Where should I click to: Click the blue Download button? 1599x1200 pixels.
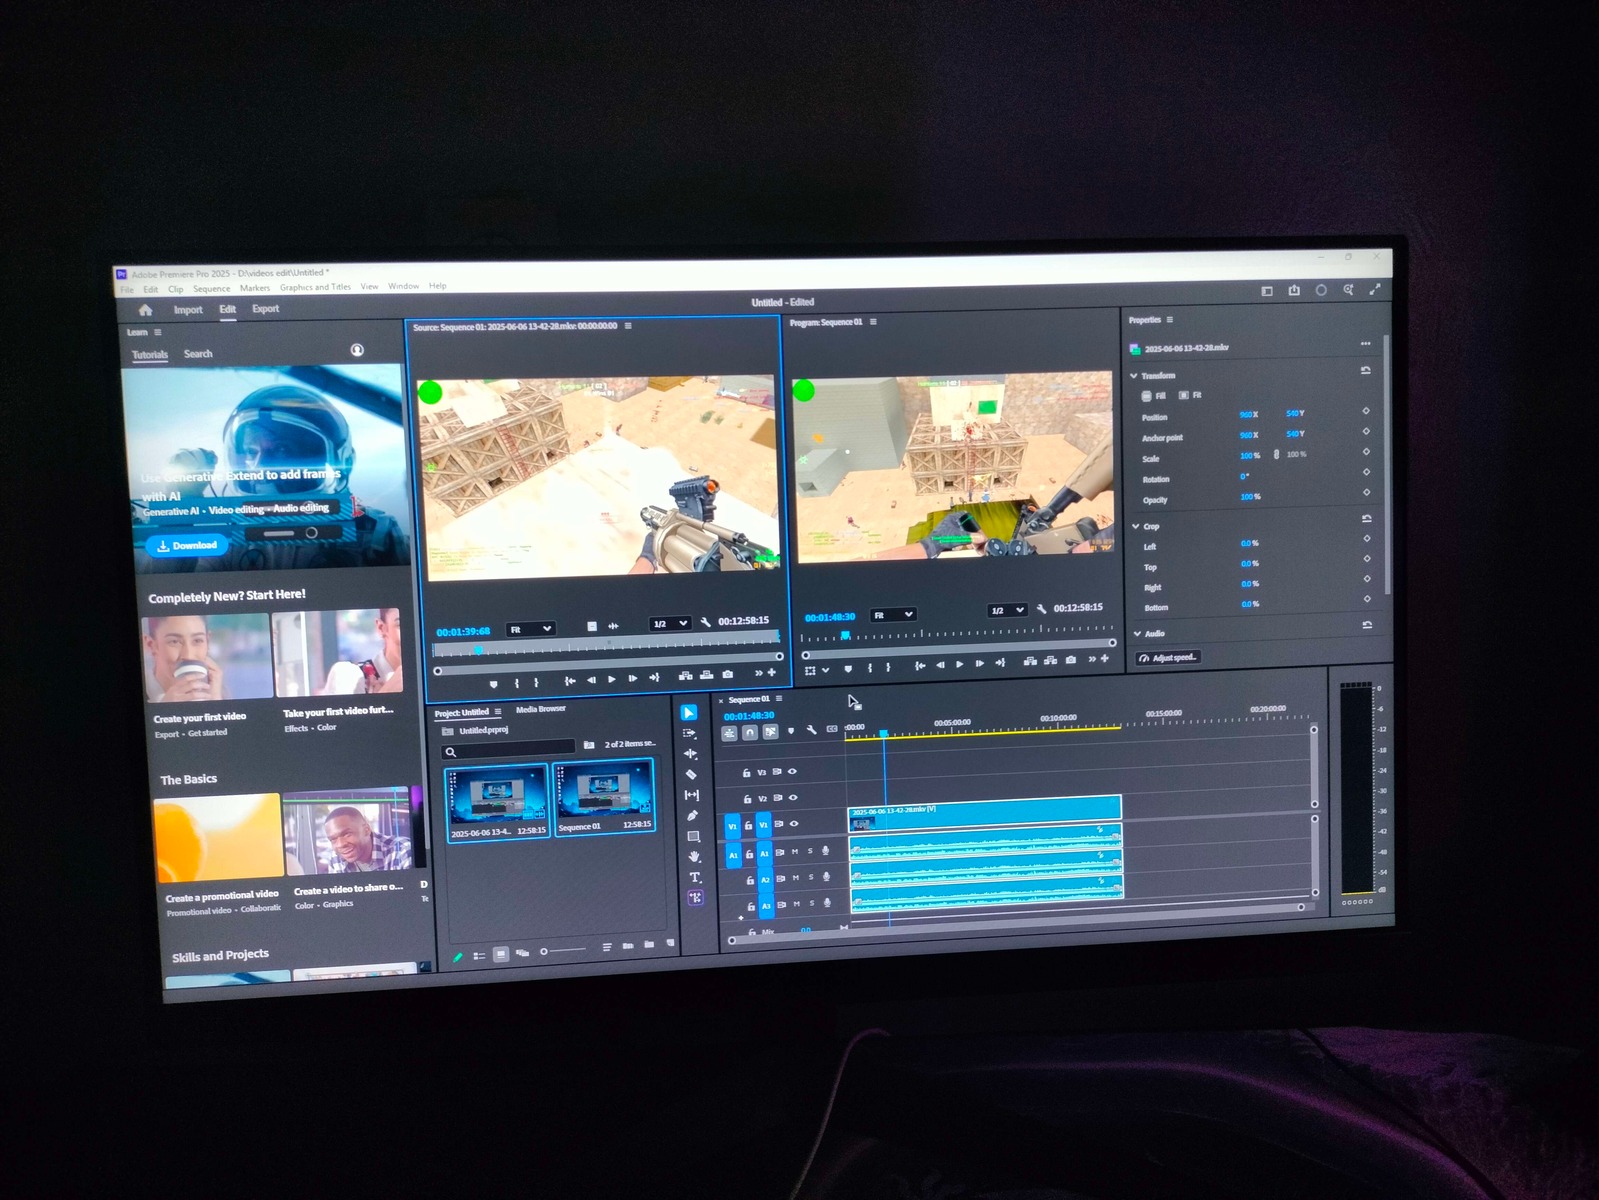point(187,546)
